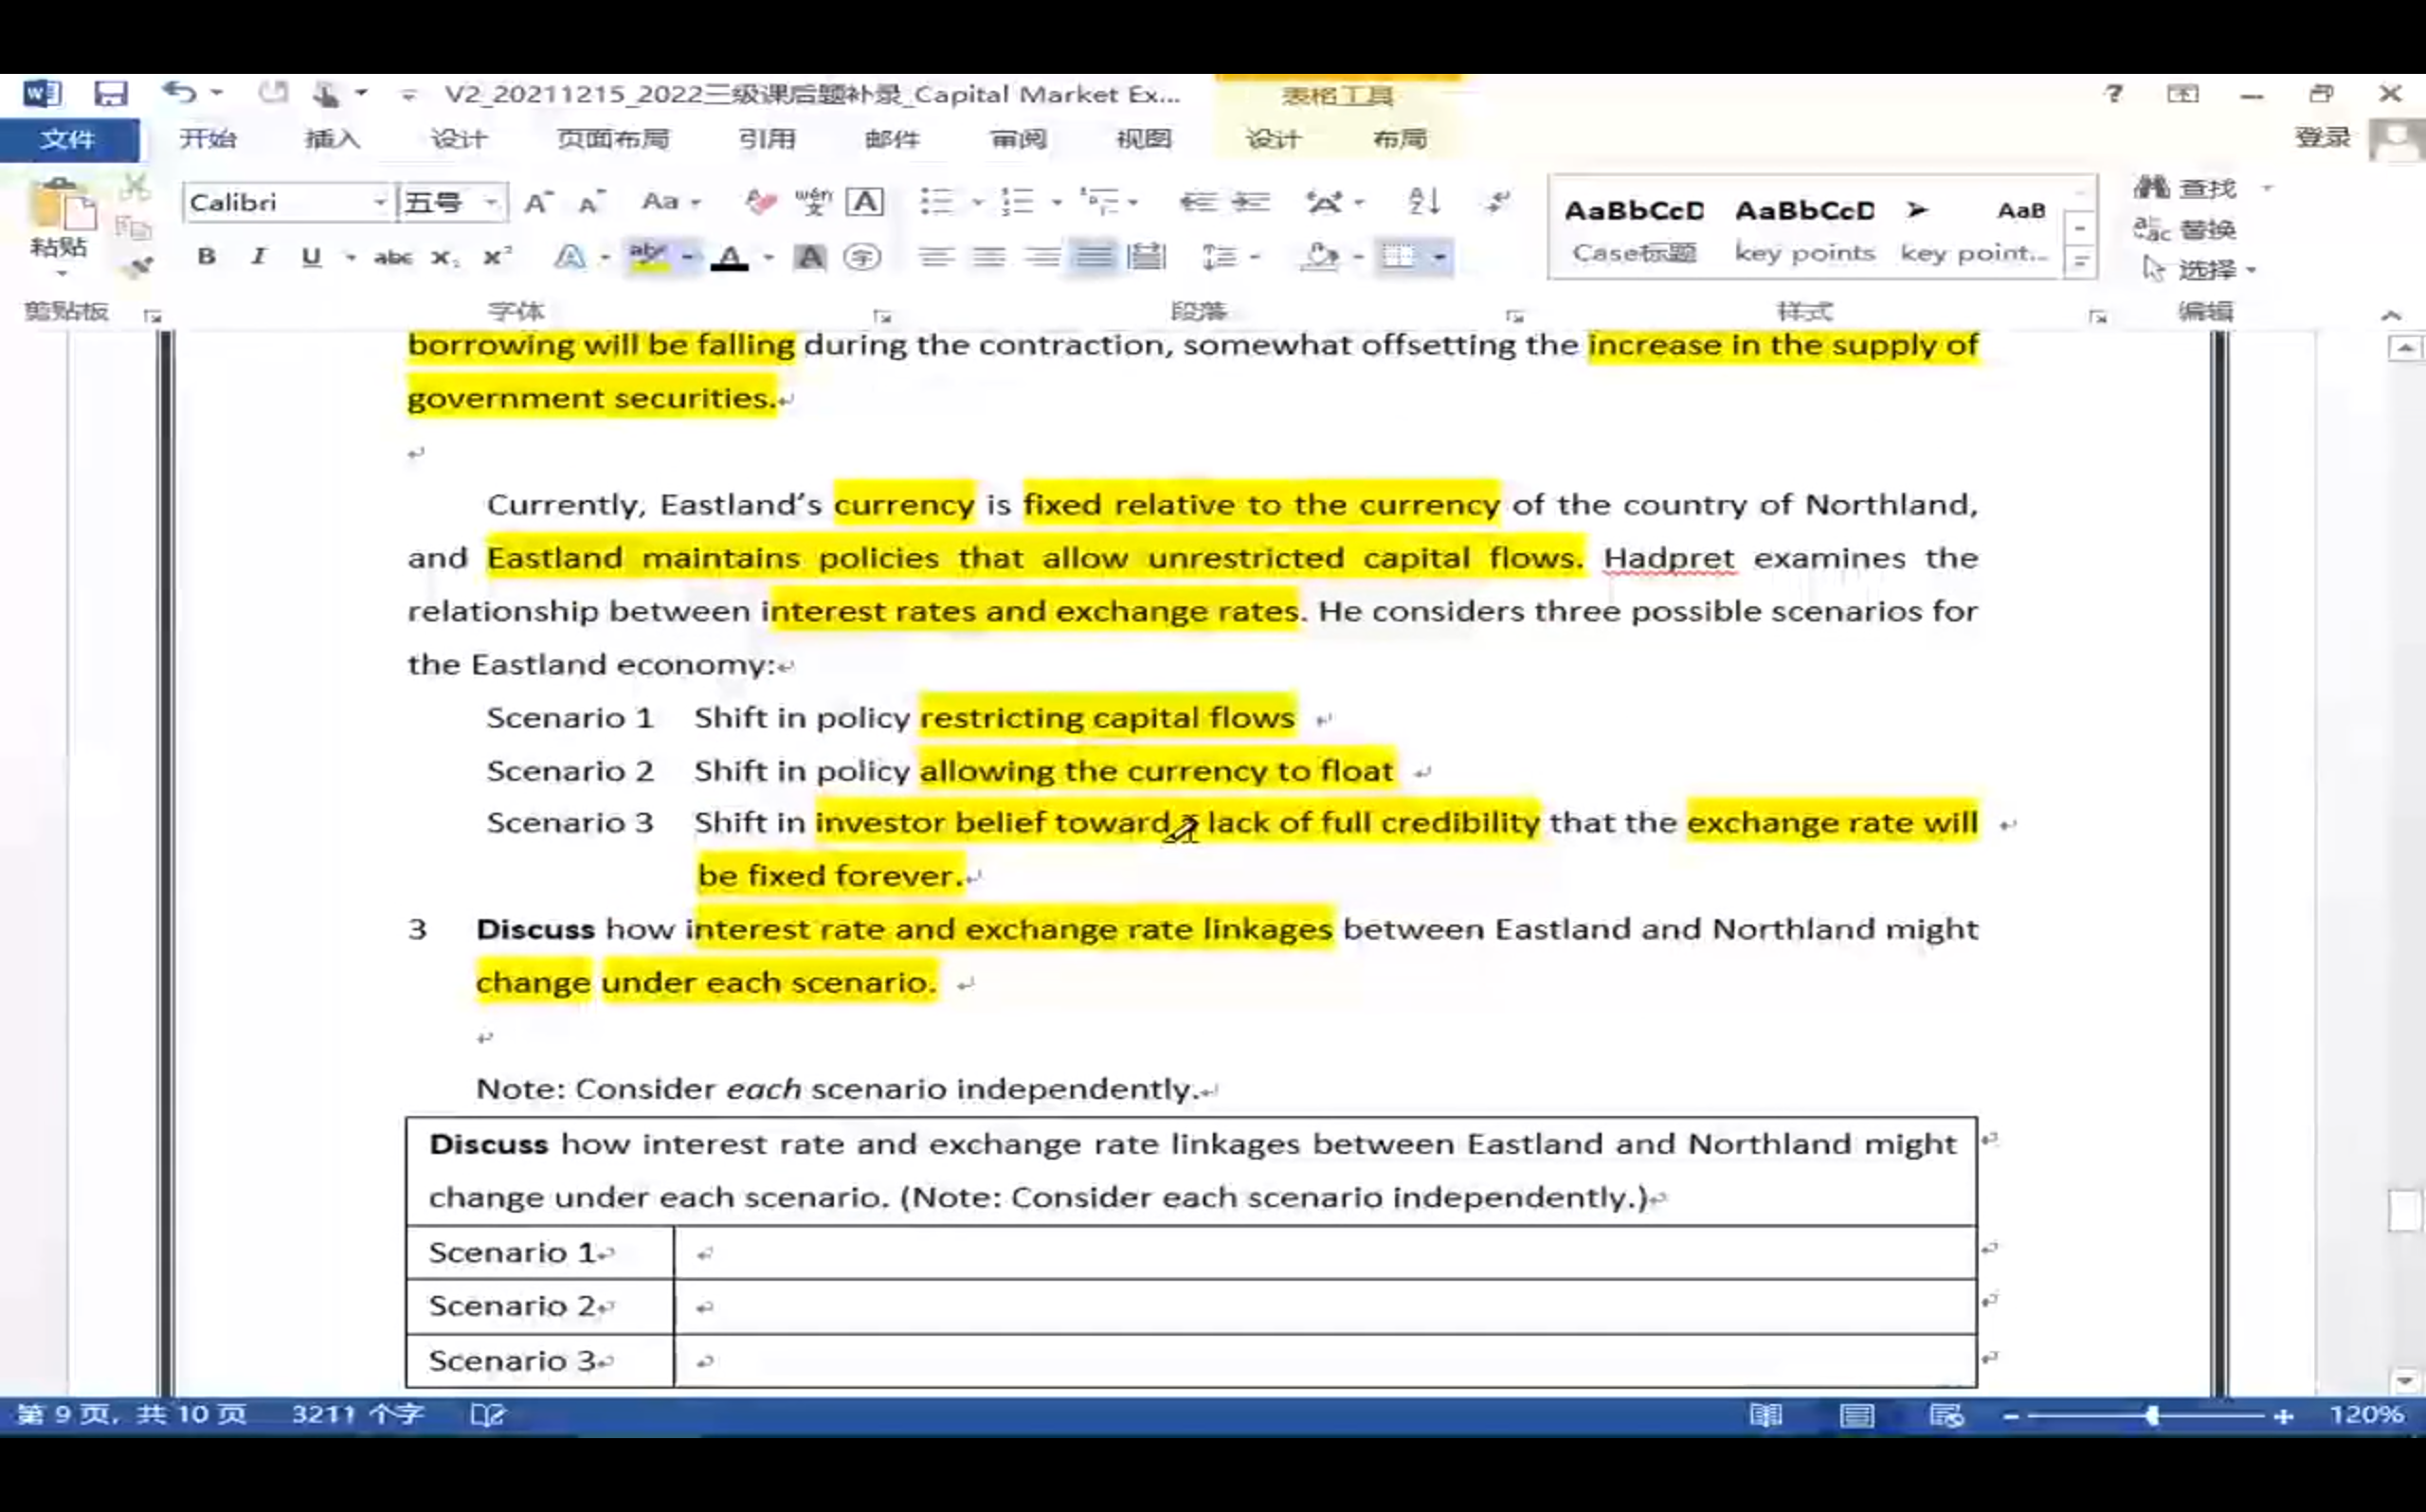Click the Center align paragraph icon

(989, 257)
